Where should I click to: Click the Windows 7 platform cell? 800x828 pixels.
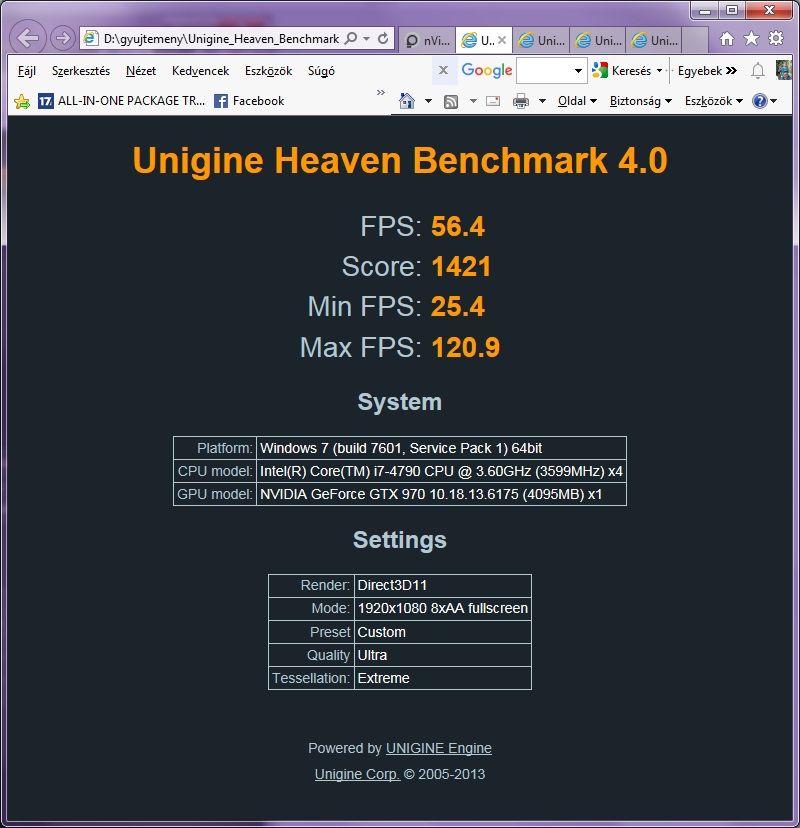441,448
